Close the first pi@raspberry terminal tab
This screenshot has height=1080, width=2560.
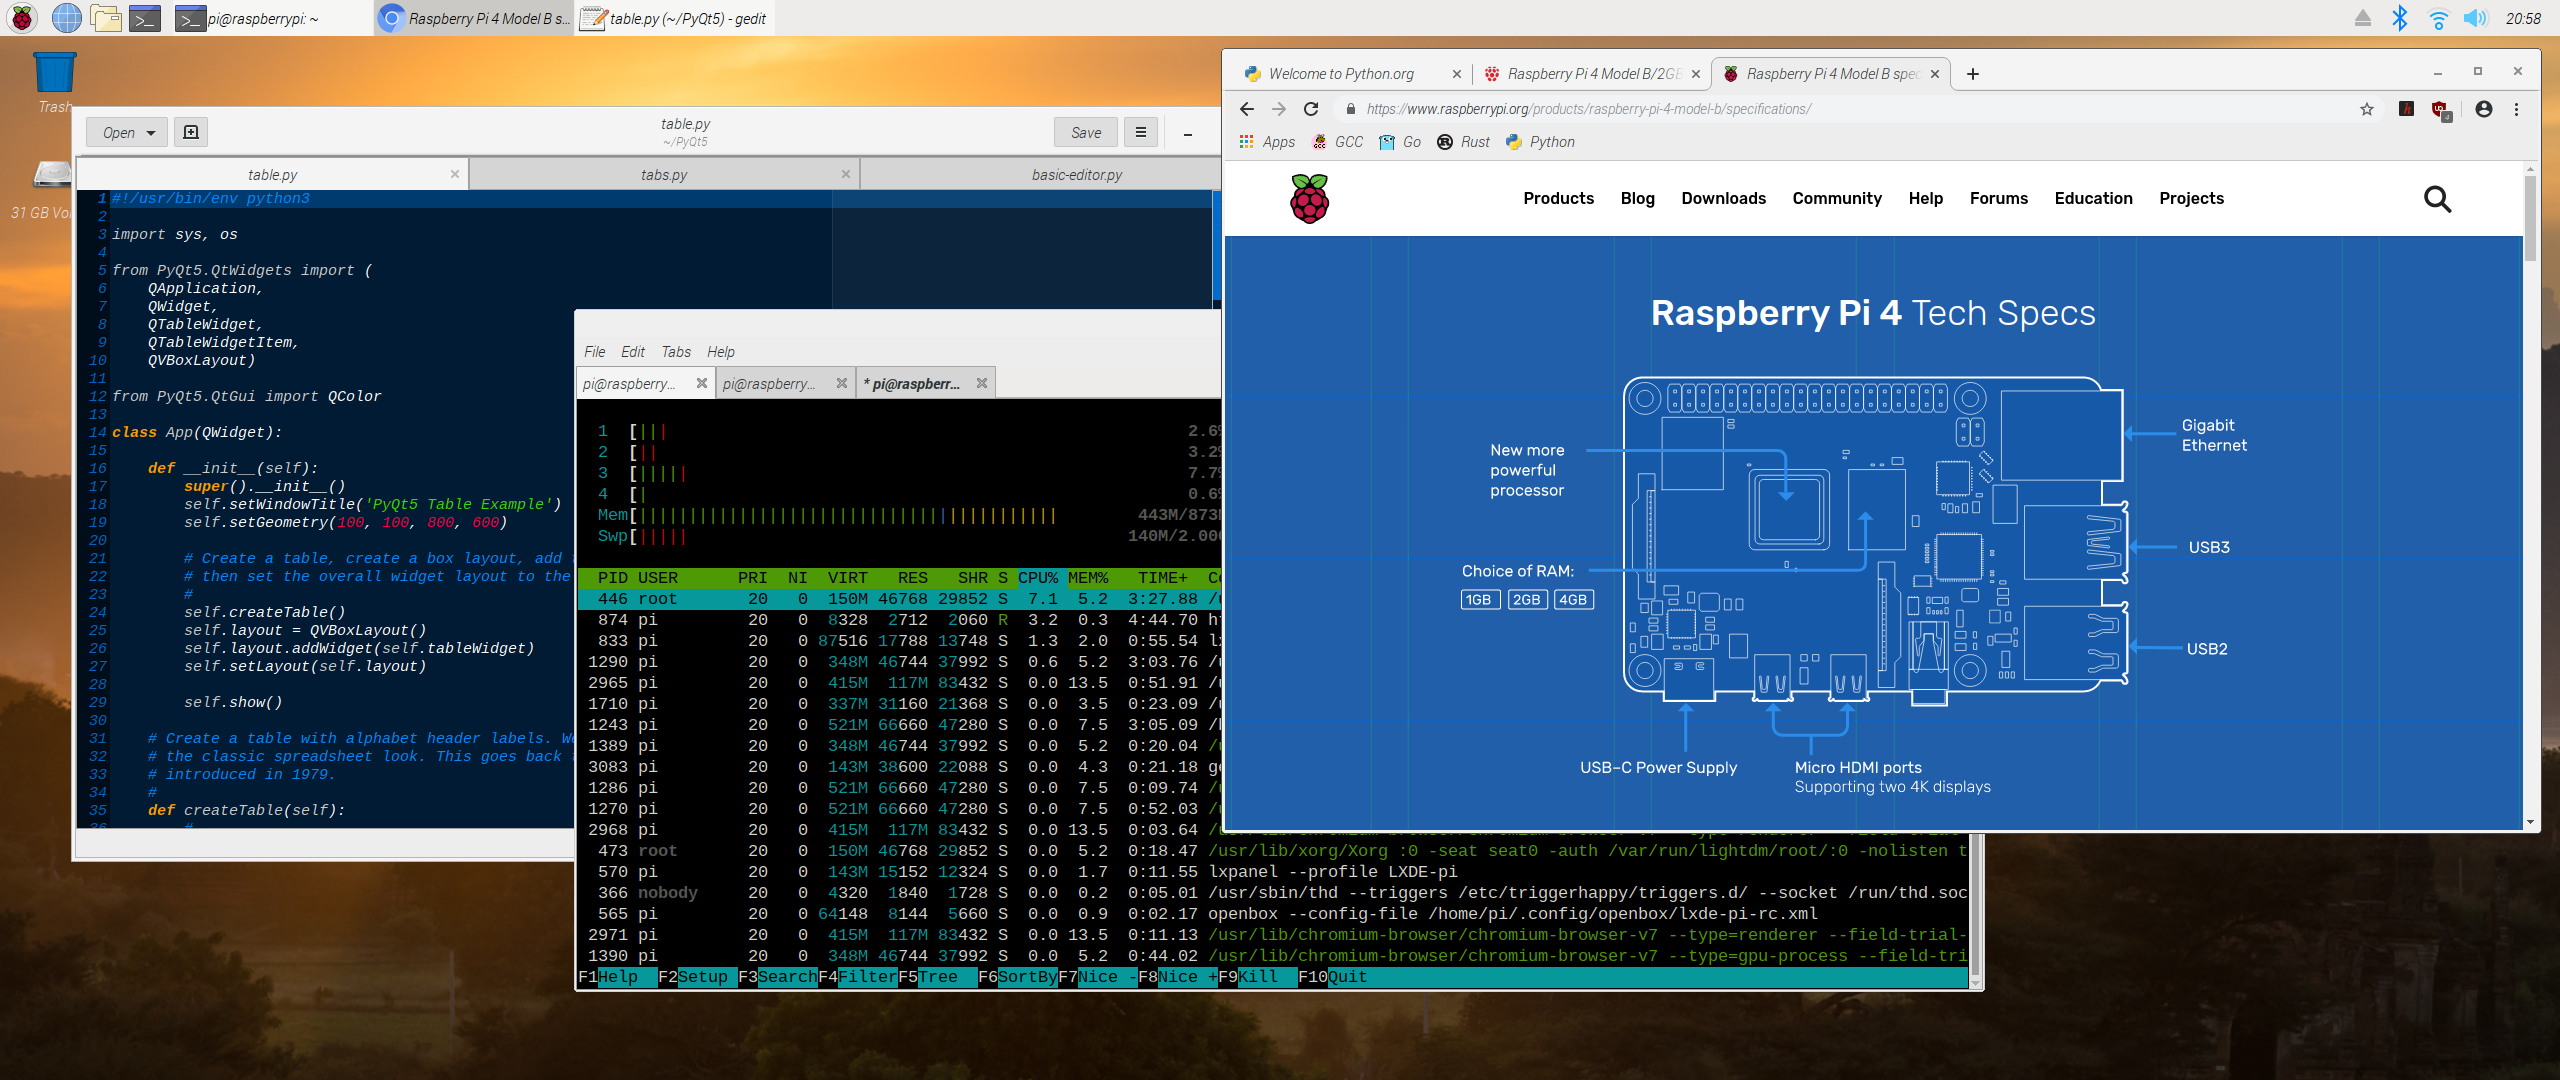[702, 383]
